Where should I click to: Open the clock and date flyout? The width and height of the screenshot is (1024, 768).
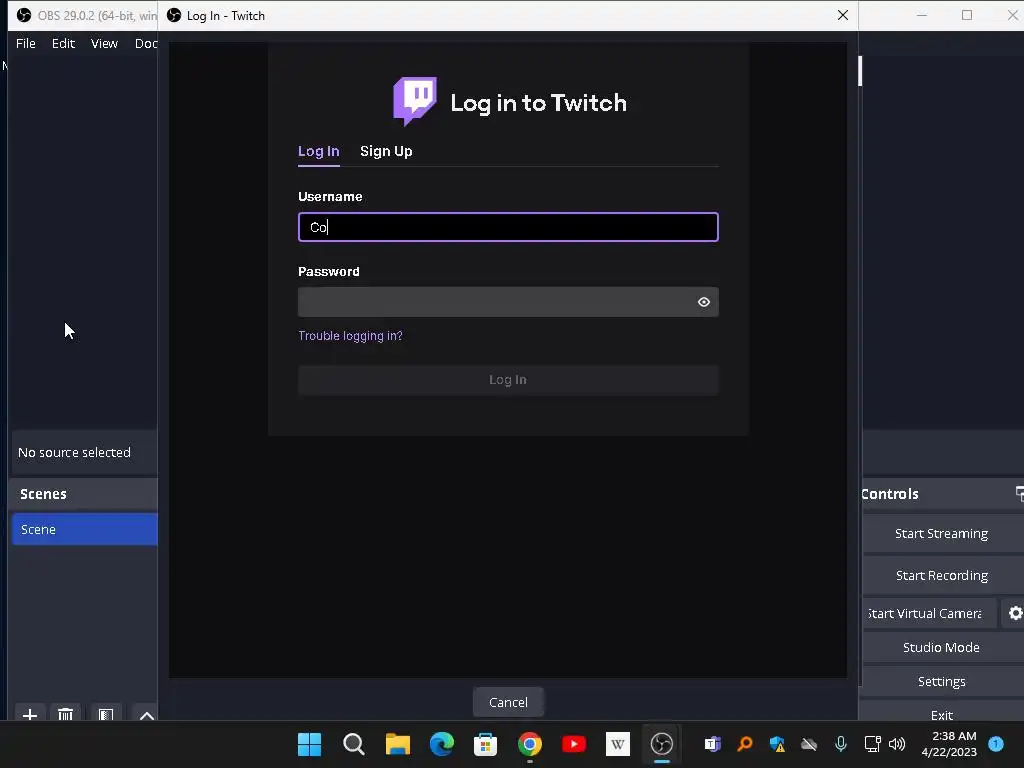[949, 744]
